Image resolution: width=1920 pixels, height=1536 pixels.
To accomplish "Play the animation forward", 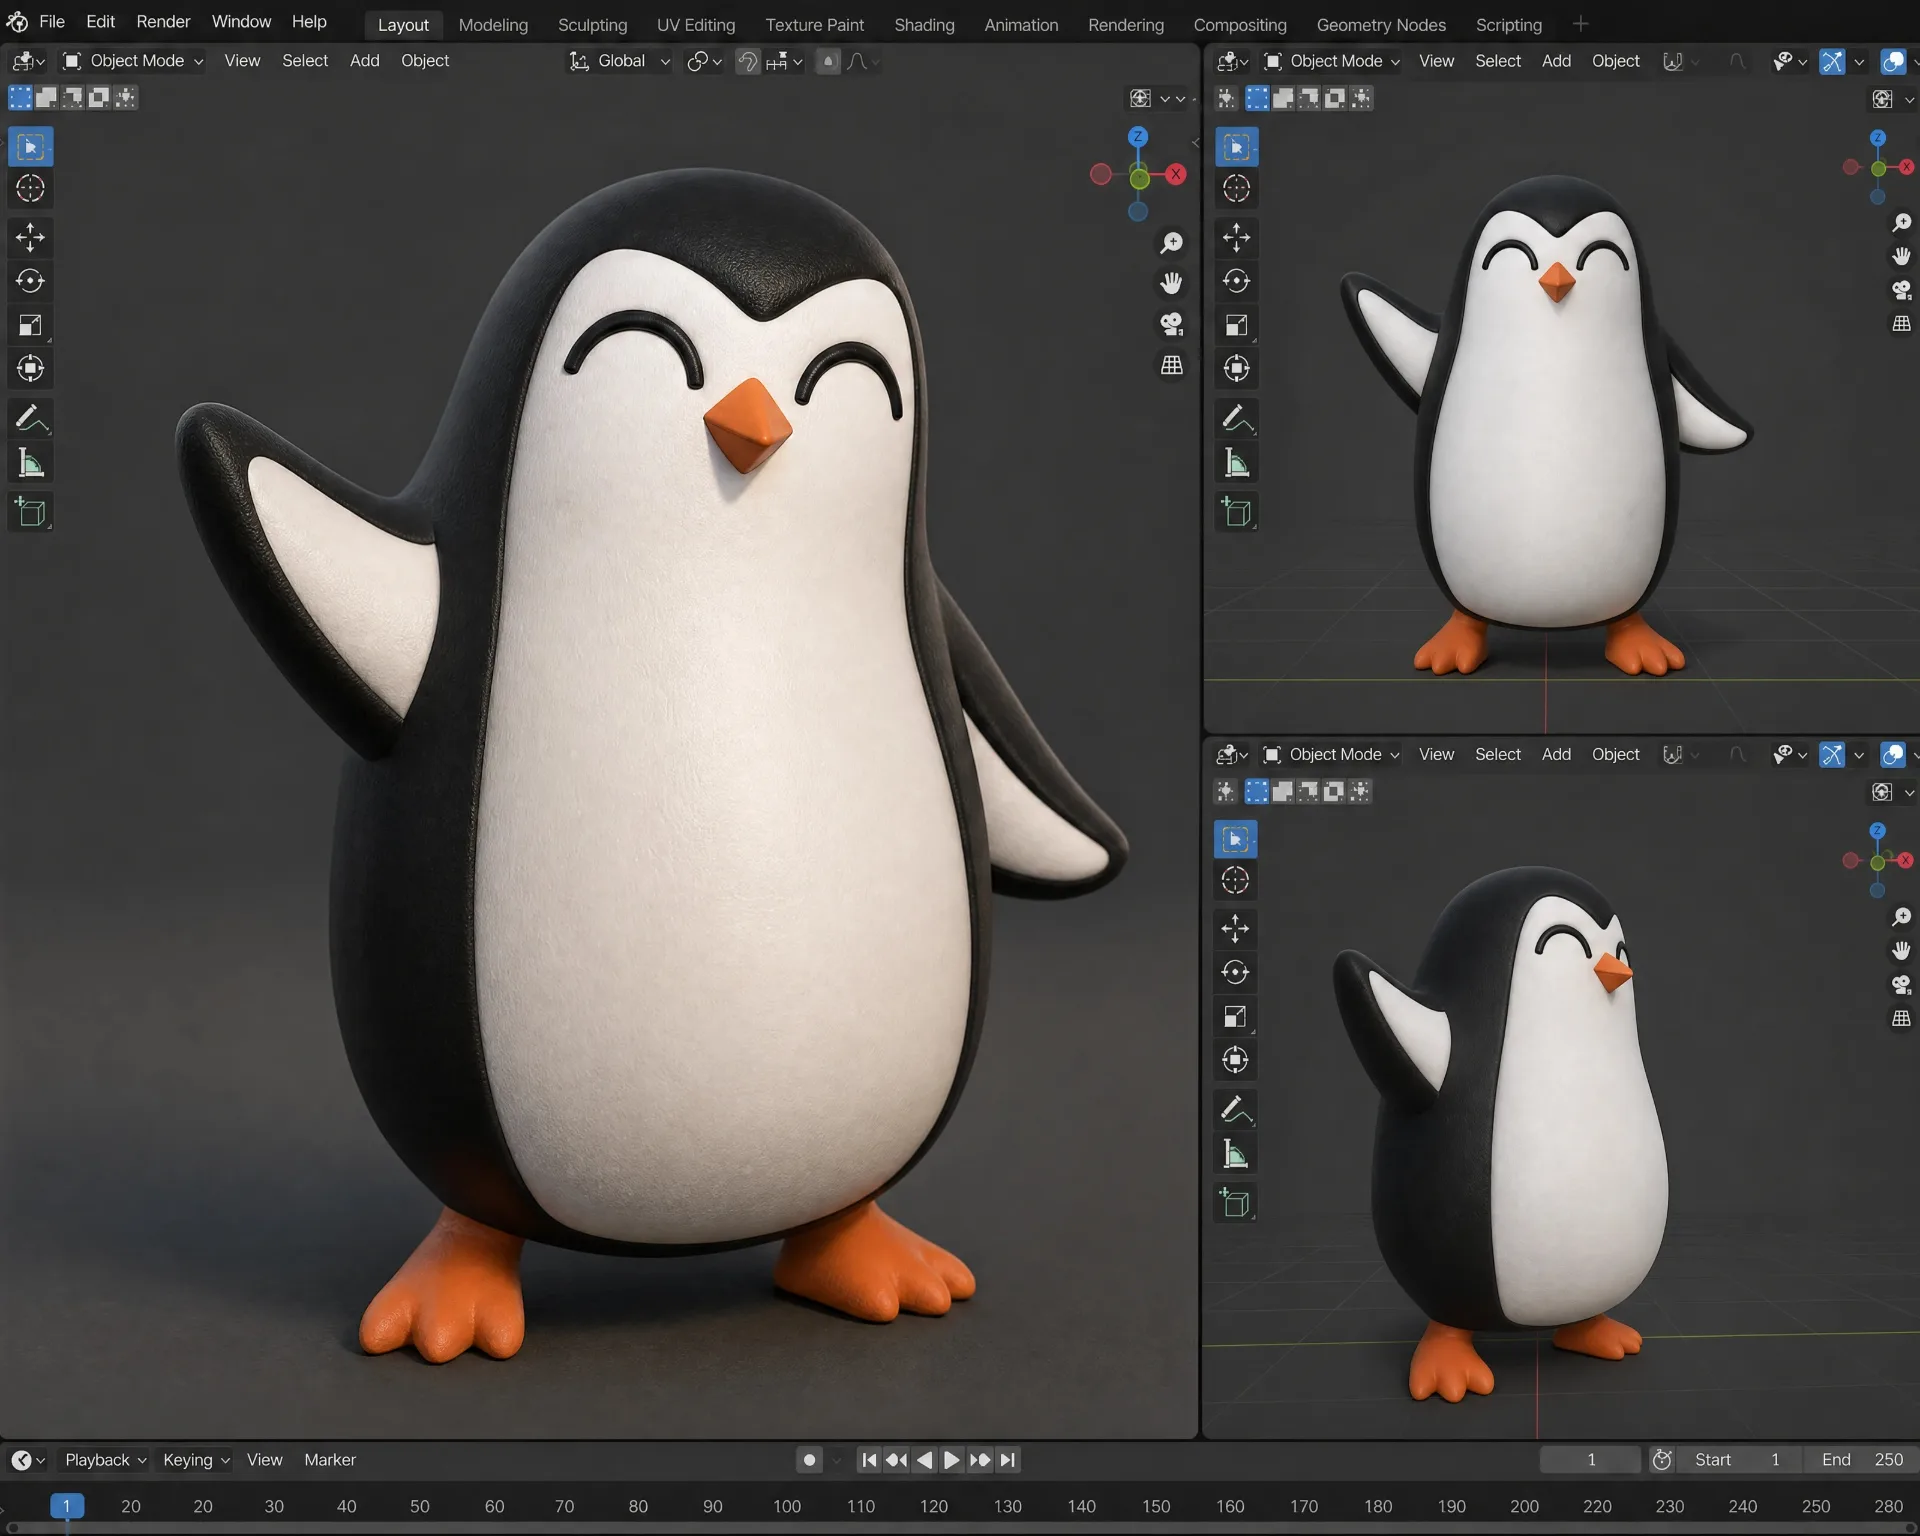I will click(951, 1460).
